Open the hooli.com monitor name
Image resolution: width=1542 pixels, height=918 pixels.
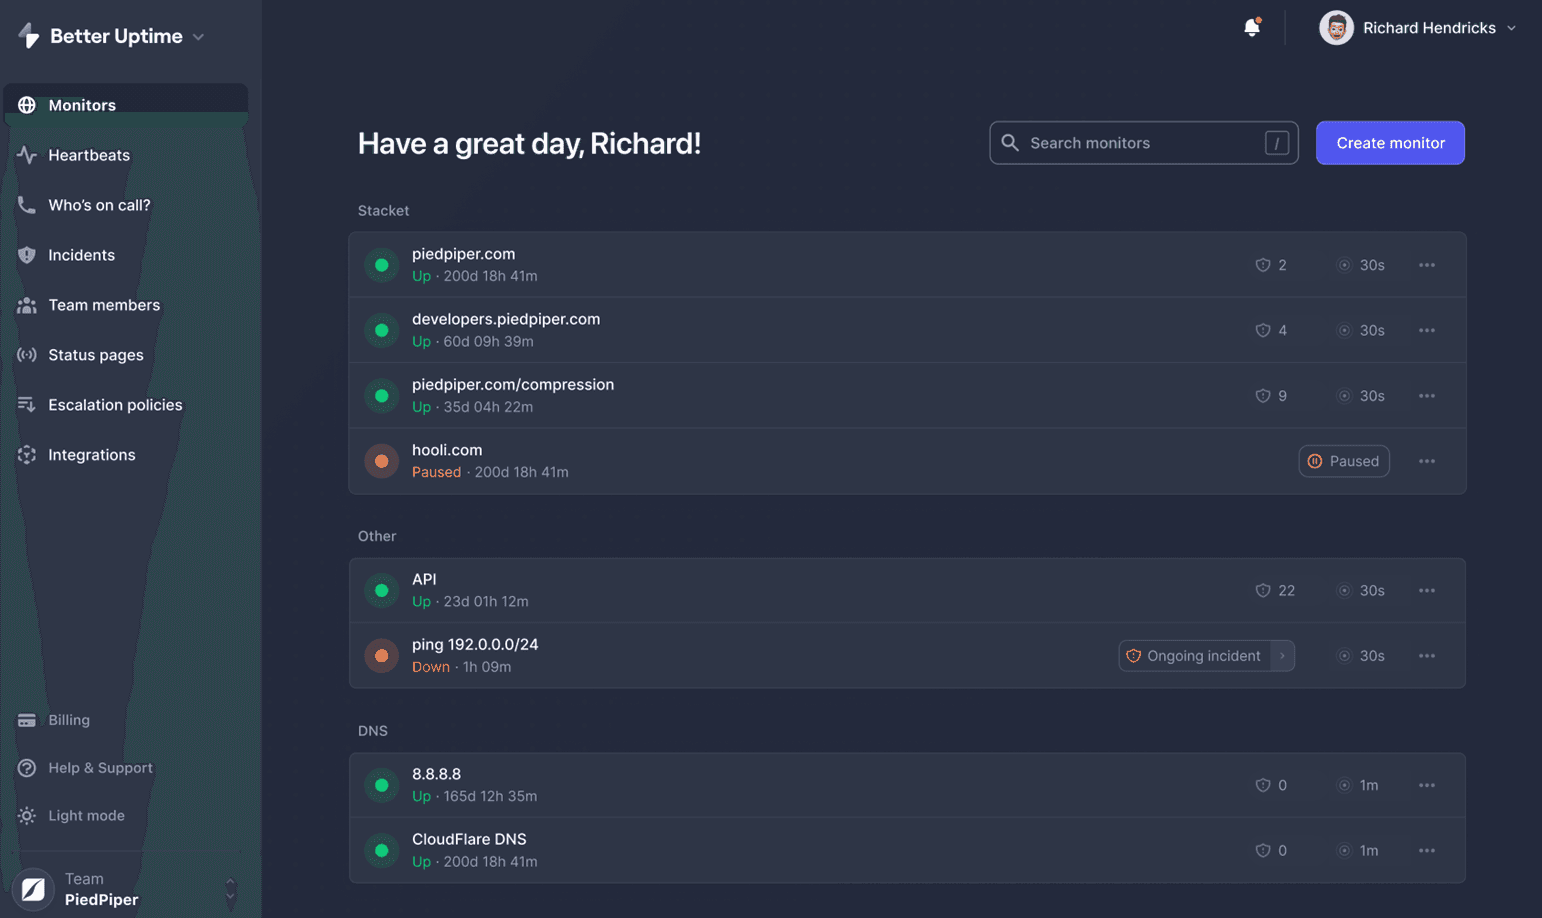click(447, 450)
